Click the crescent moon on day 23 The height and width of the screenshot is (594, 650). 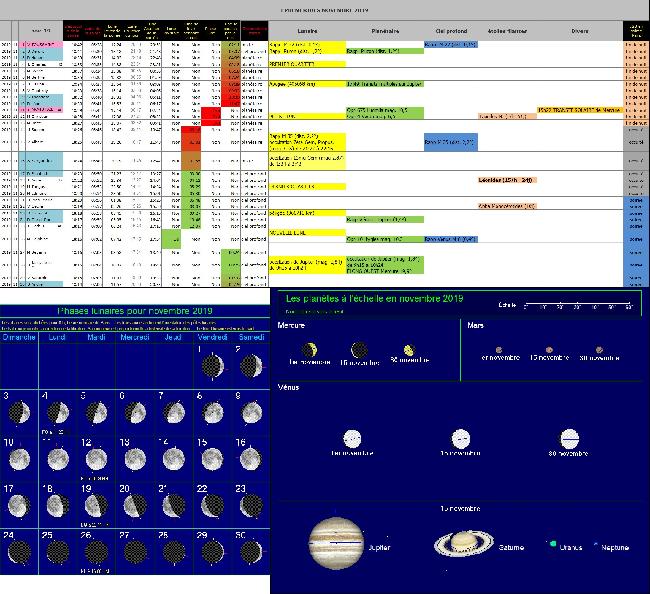[x=251, y=506]
